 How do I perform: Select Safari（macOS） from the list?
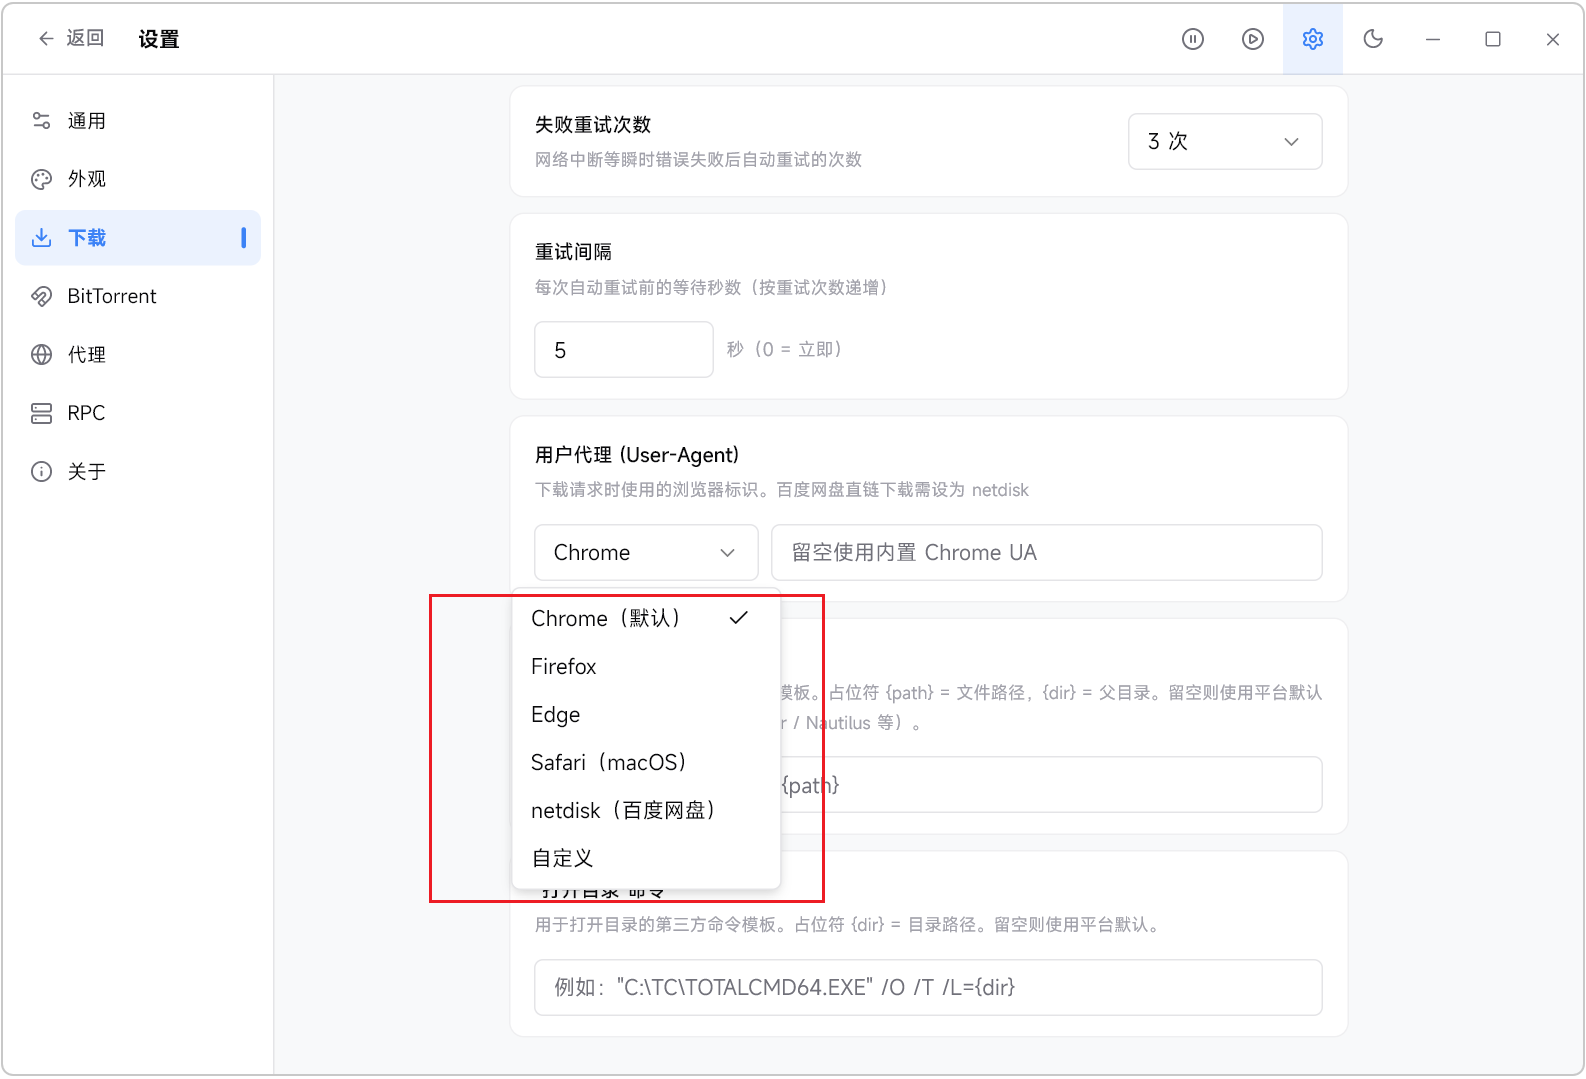point(646,762)
